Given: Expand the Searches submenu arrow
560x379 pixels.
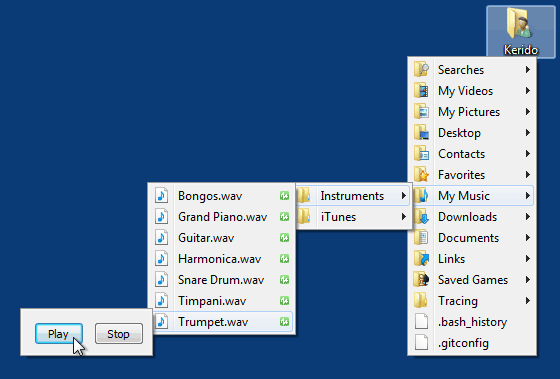Looking at the screenshot, I should 528,70.
